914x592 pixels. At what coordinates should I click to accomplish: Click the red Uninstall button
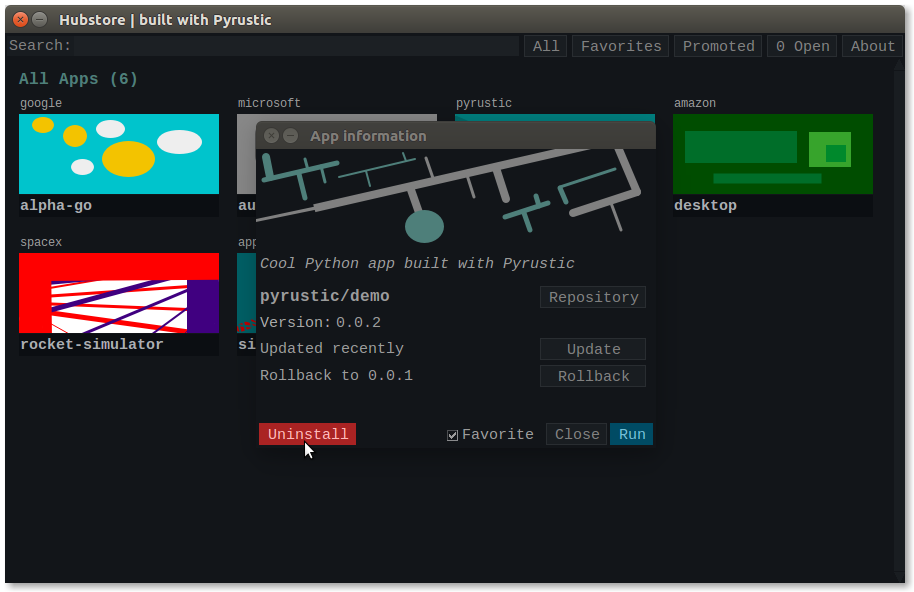click(x=307, y=434)
